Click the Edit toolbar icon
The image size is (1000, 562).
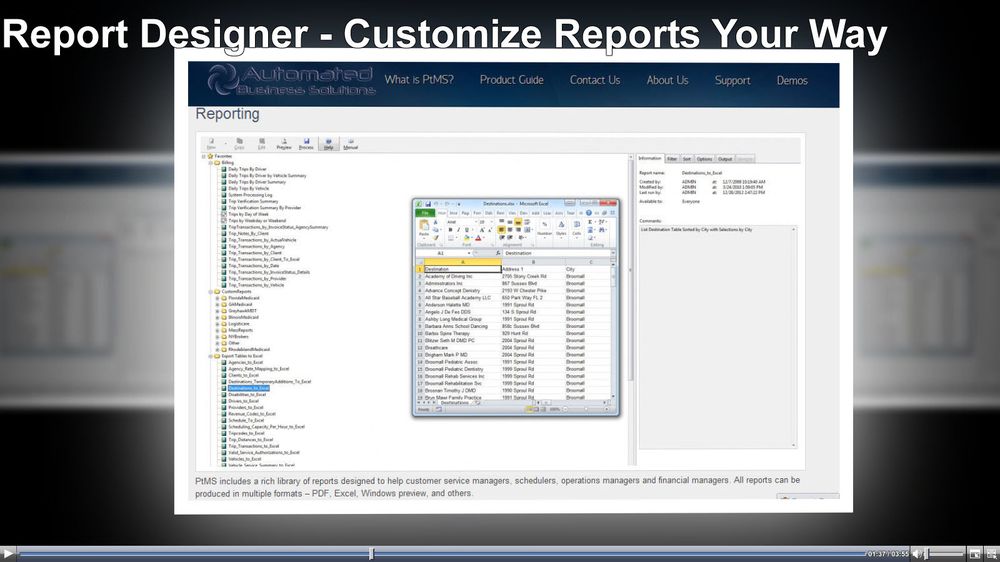tap(261, 144)
